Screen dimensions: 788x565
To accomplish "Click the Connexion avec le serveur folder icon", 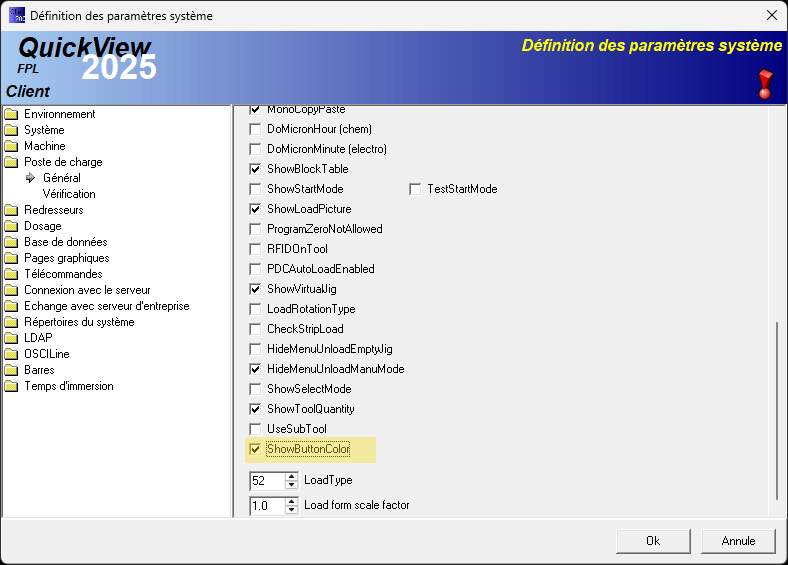I will click(11, 290).
